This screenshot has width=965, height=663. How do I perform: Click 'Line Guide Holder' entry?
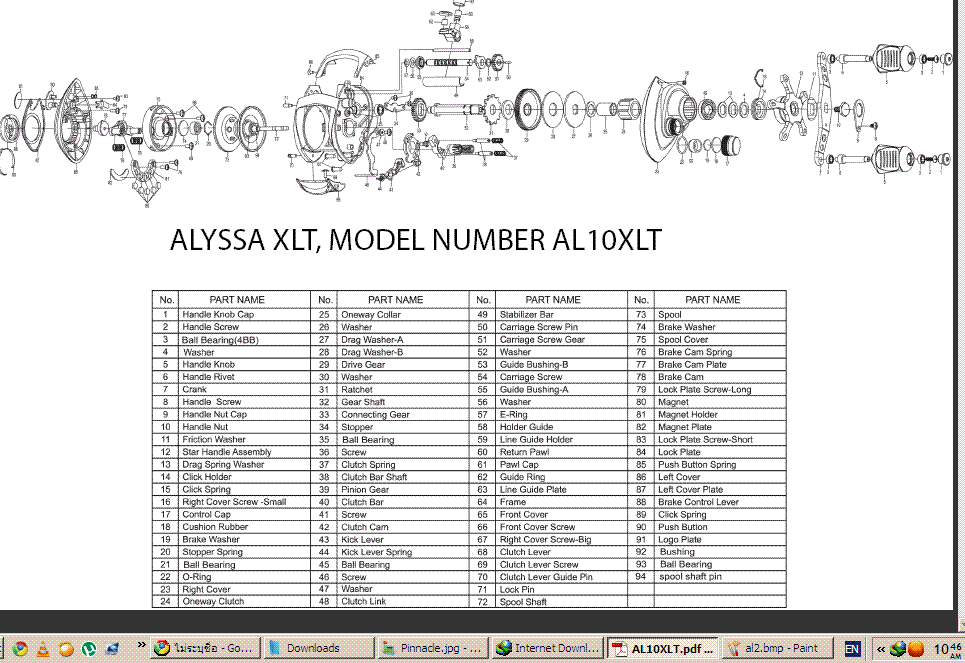pyautogui.click(x=536, y=440)
